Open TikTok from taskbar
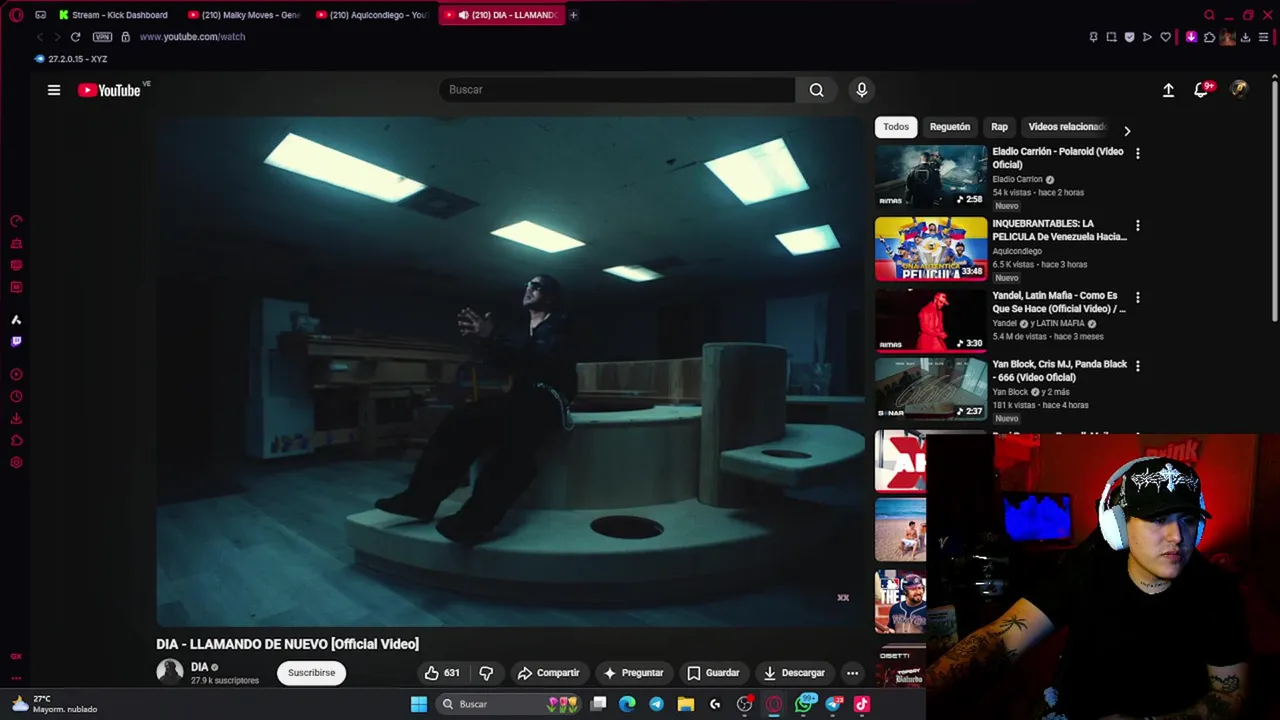 [862, 704]
